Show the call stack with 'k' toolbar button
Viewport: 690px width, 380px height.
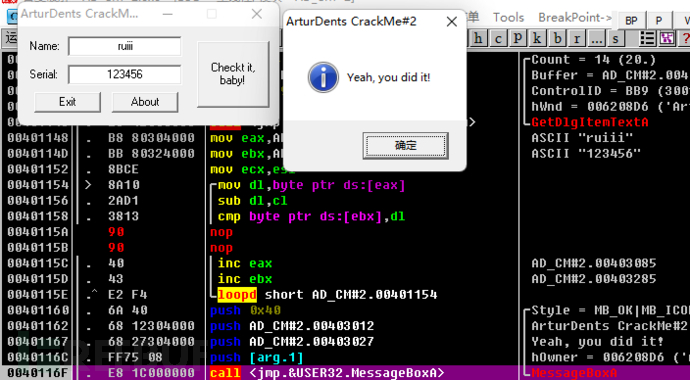(x=538, y=39)
